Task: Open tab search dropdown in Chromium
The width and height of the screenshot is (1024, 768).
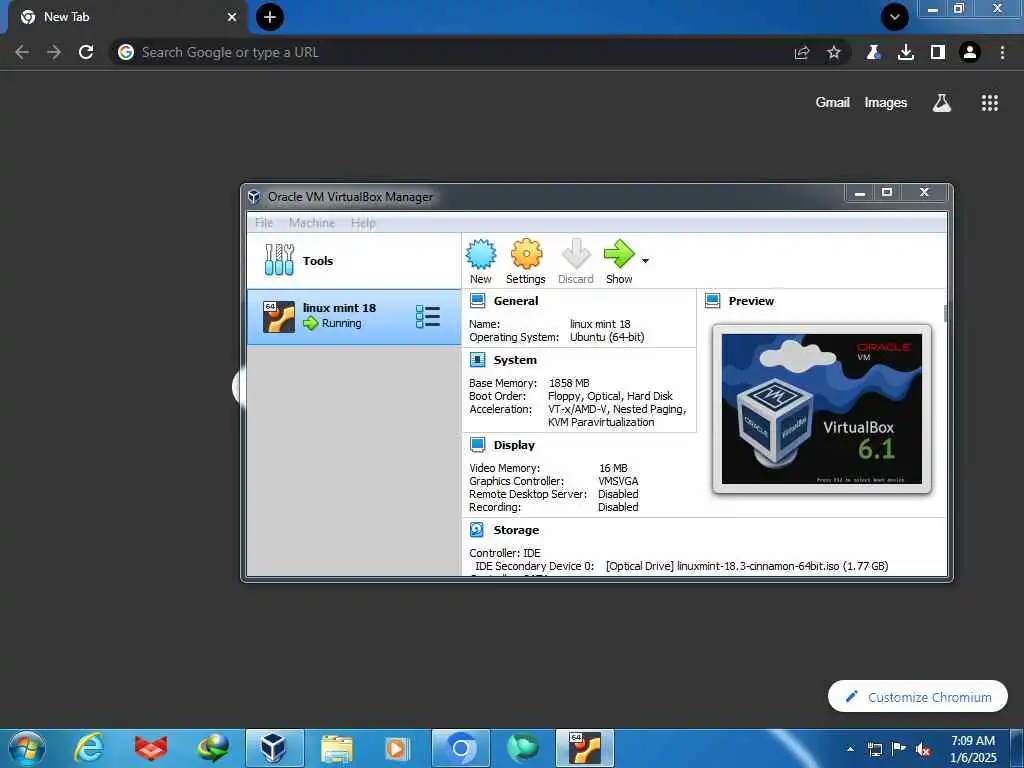Action: click(x=895, y=17)
